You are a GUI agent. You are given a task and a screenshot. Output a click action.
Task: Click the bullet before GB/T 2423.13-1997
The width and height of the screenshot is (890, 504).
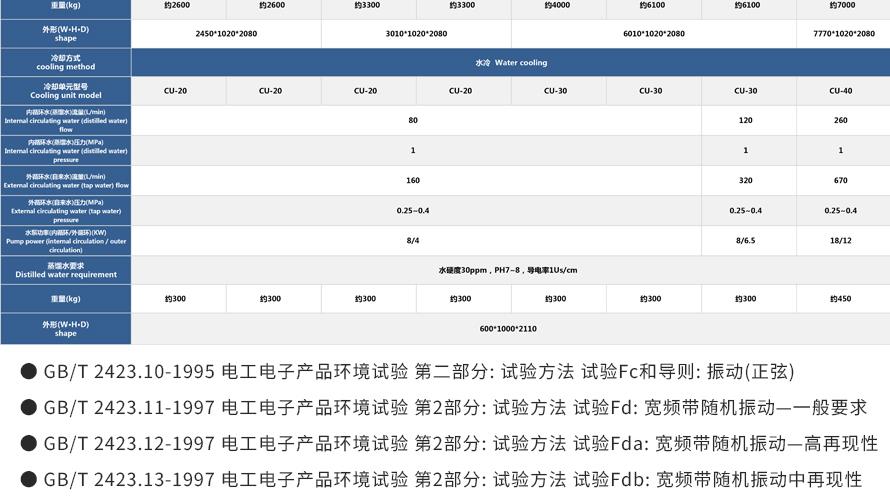29,479
